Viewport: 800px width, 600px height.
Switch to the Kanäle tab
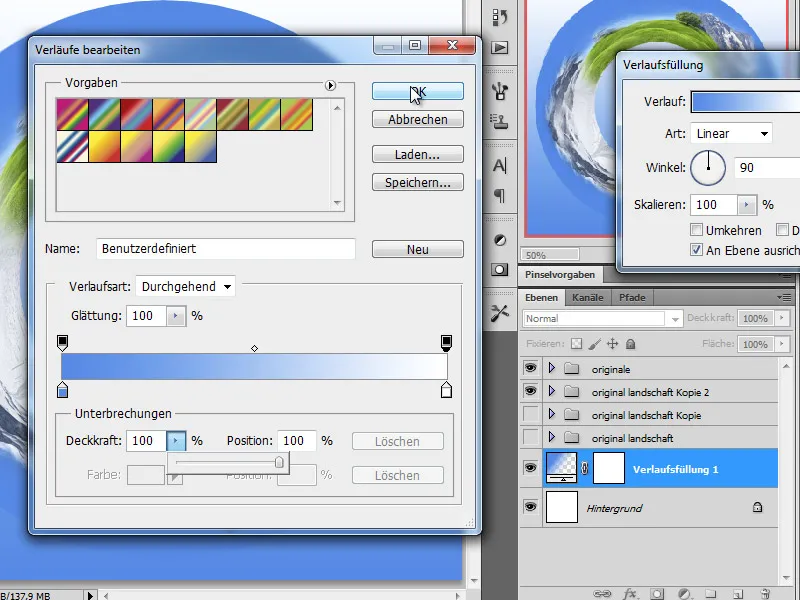(x=588, y=297)
